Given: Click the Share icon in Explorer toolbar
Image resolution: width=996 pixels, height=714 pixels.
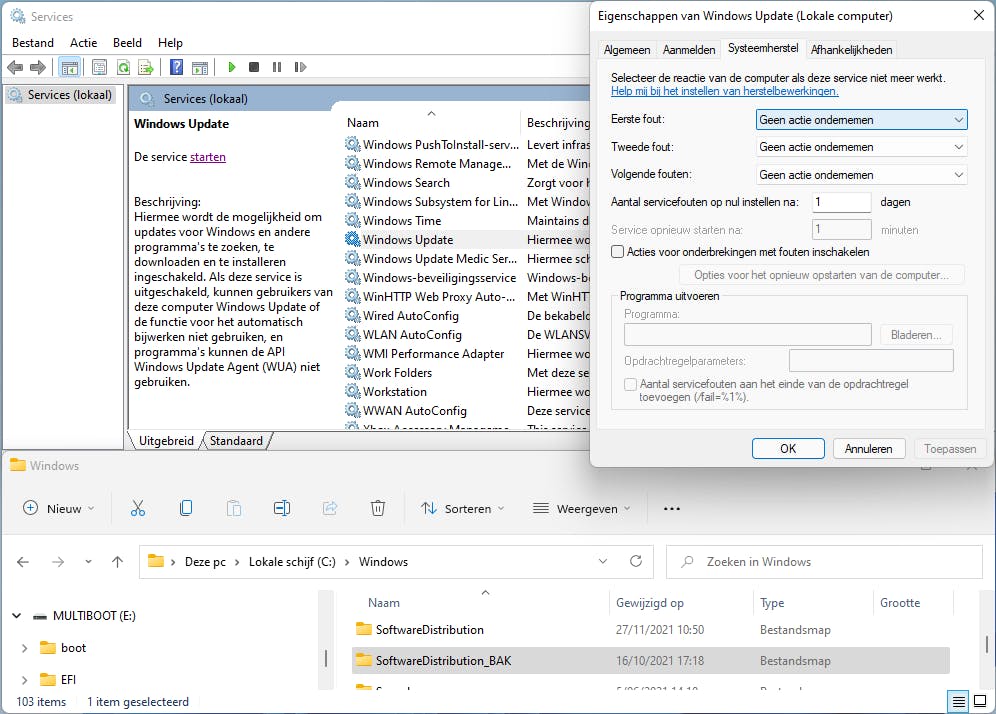Looking at the screenshot, I should coord(330,508).
